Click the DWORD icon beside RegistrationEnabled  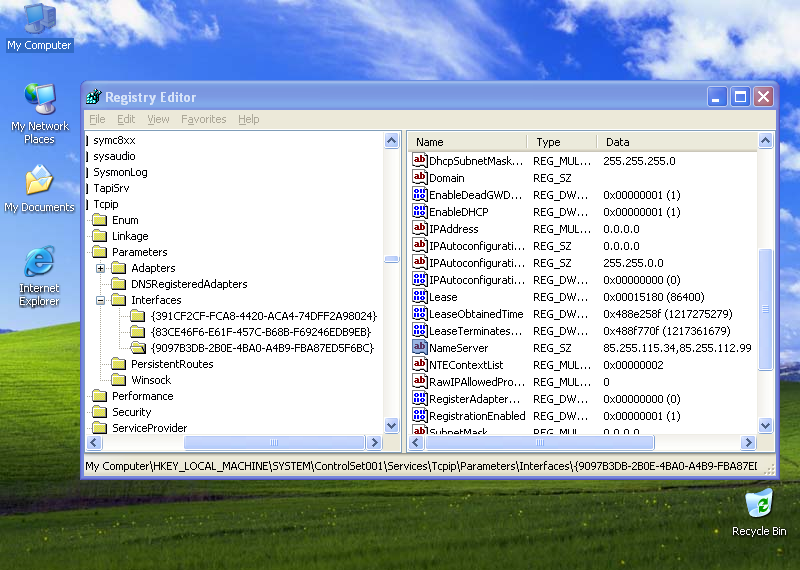pyautogui.click(x=419, y=415)
